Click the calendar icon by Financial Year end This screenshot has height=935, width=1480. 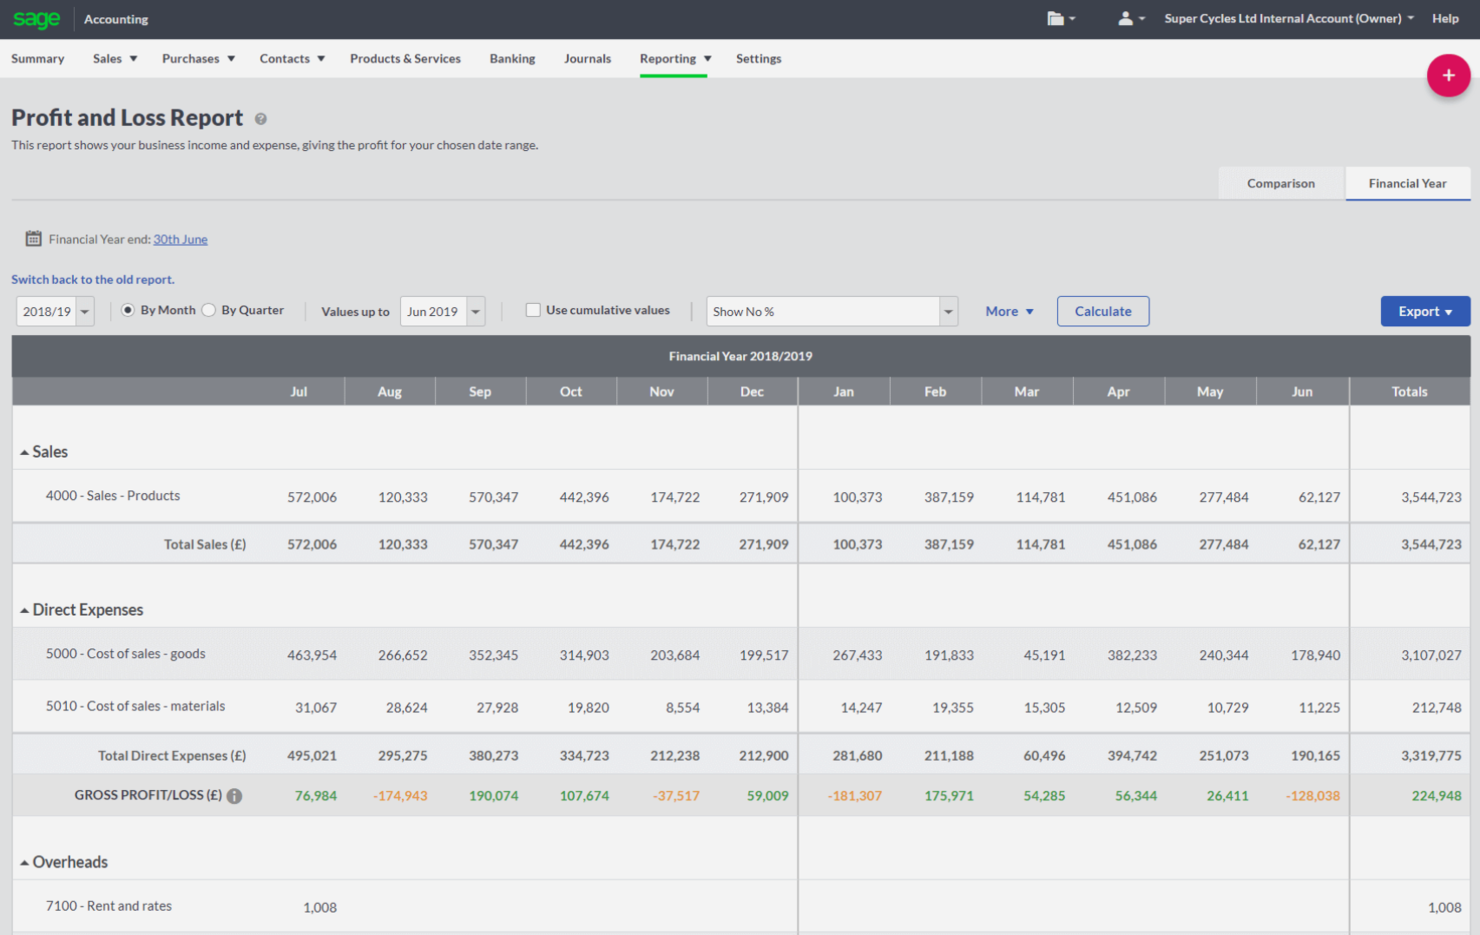[x=33, y=239]
